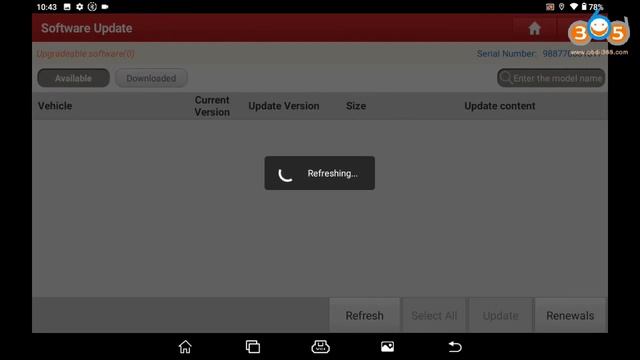Tap the Refresh button
Image resolution: width=640 pixels, height=360 pixels.
pos(364,316)
